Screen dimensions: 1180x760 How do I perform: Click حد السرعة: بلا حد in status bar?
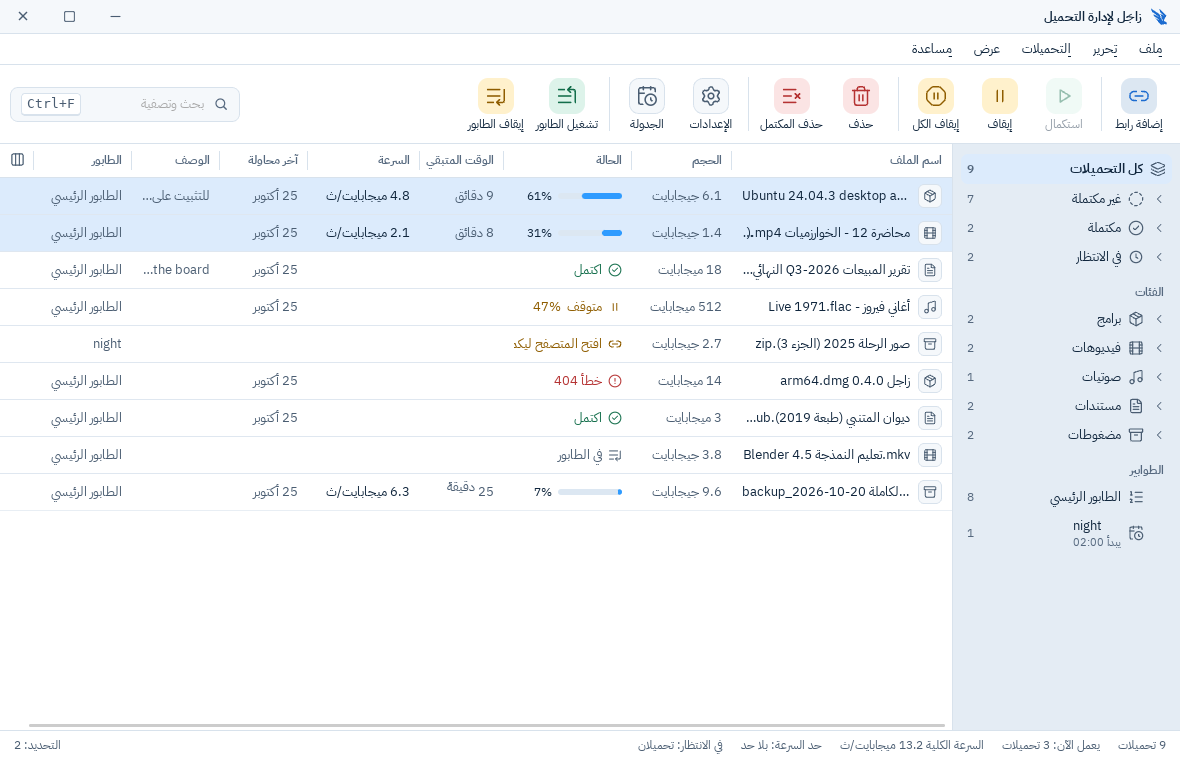(781, 745)
